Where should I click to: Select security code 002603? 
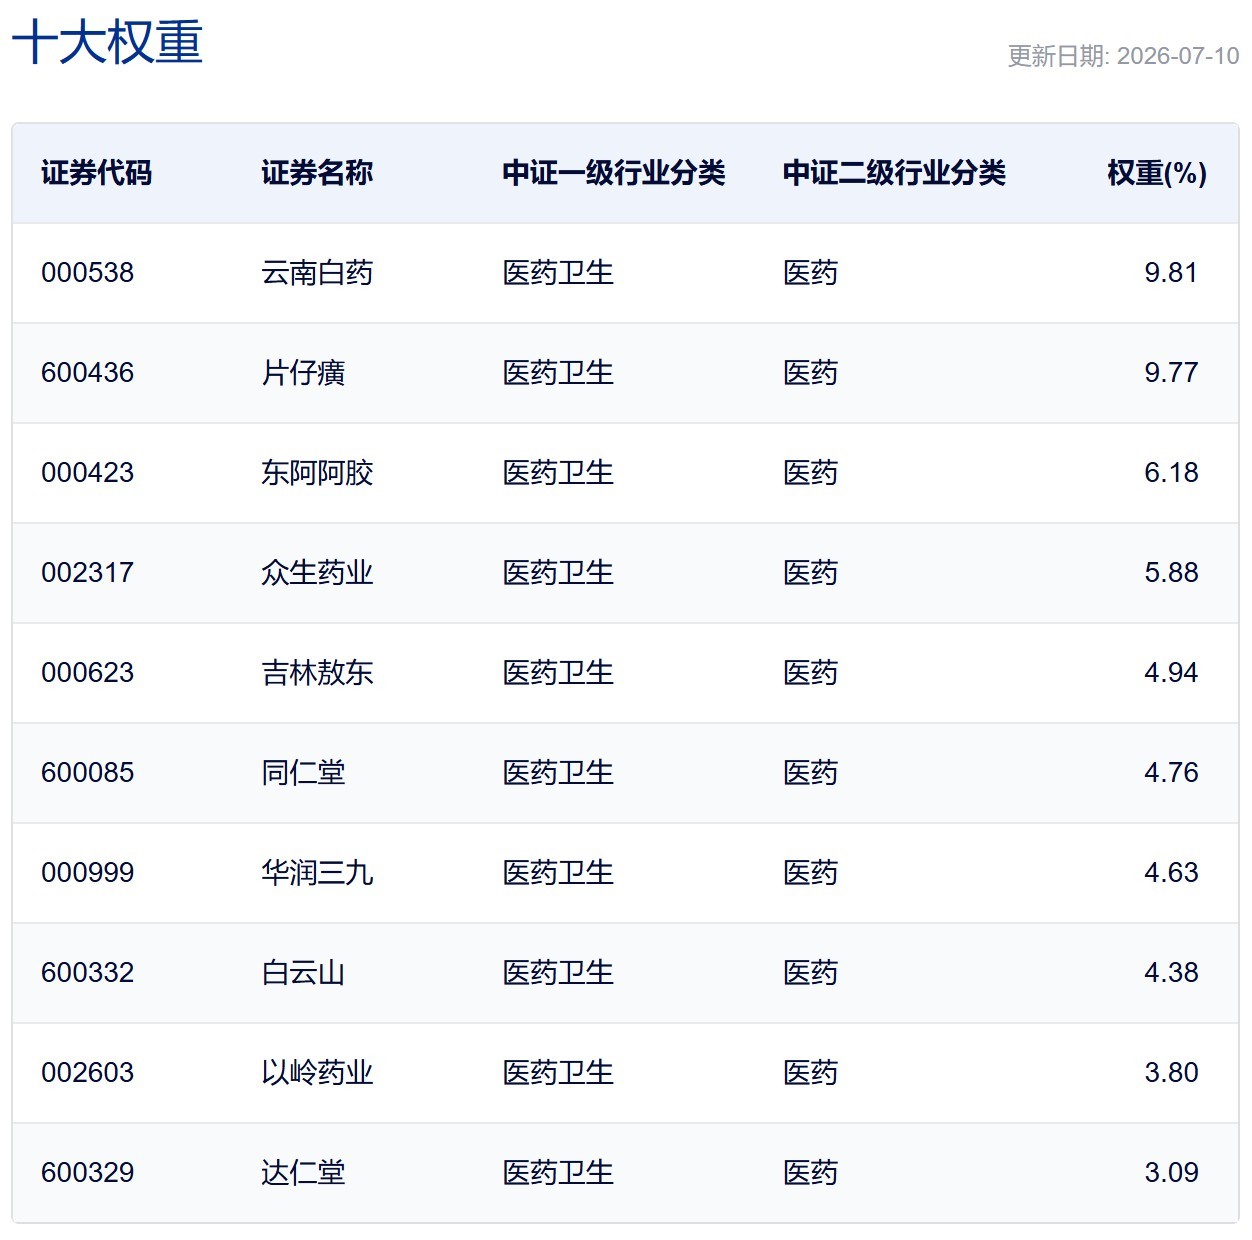88,1073
